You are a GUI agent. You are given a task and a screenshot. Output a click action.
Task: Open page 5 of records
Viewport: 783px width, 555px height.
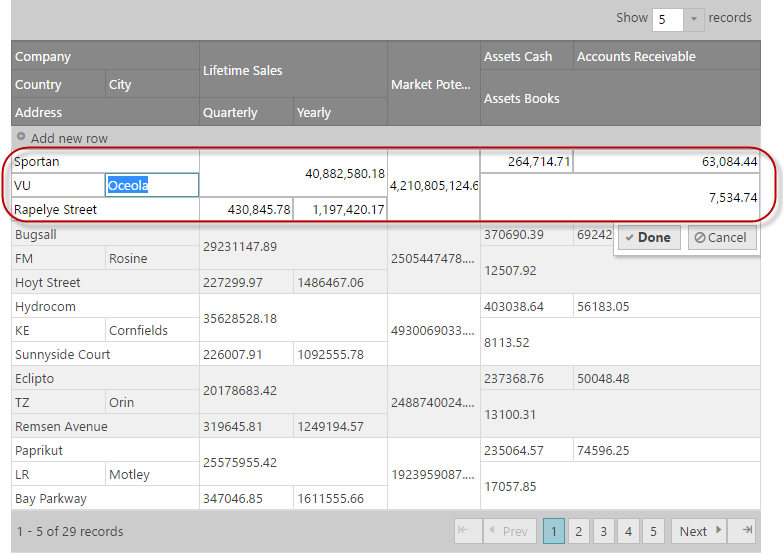tap(653, 531)
